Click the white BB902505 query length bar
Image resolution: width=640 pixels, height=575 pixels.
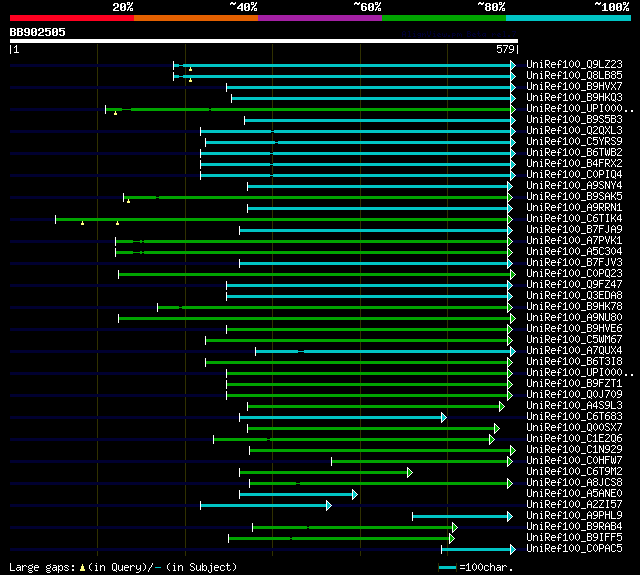click(264, 41)
